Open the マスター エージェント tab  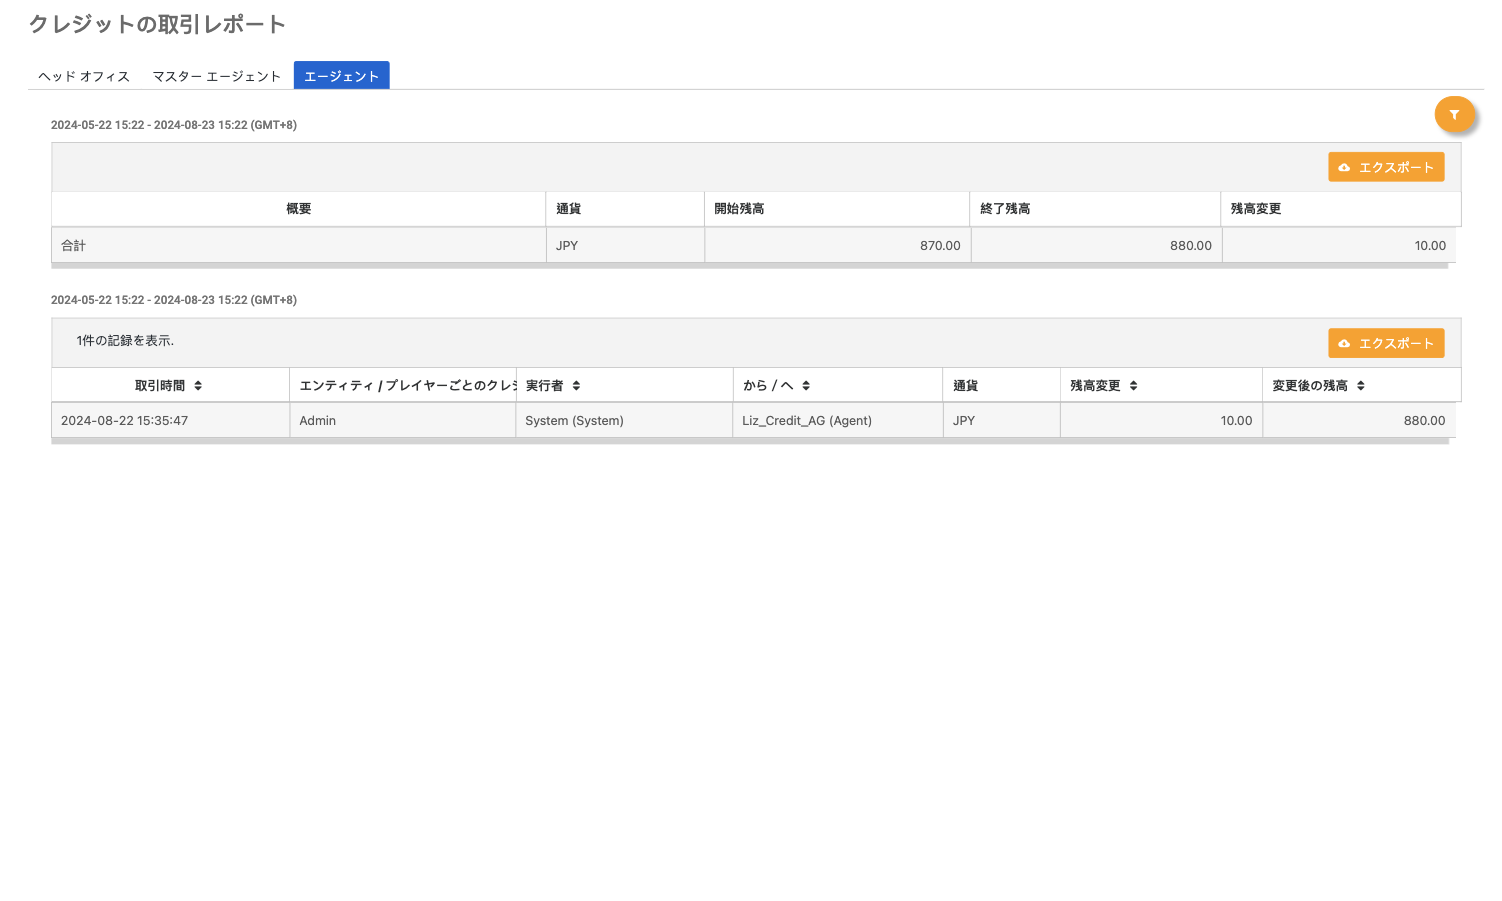216,76
